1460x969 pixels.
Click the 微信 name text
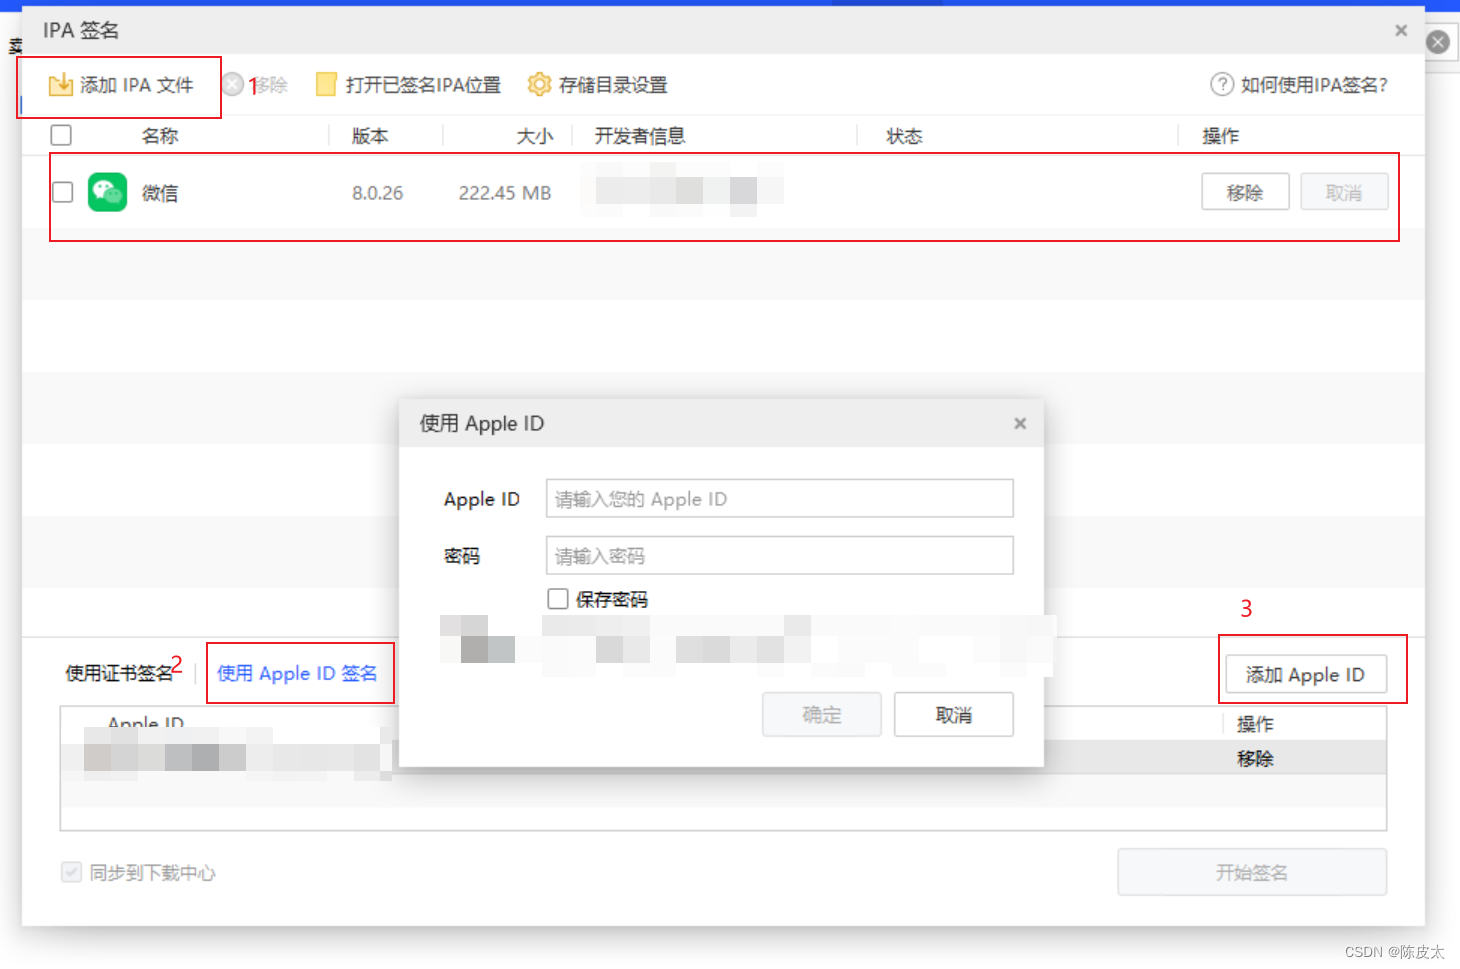[x=160, y=193]
